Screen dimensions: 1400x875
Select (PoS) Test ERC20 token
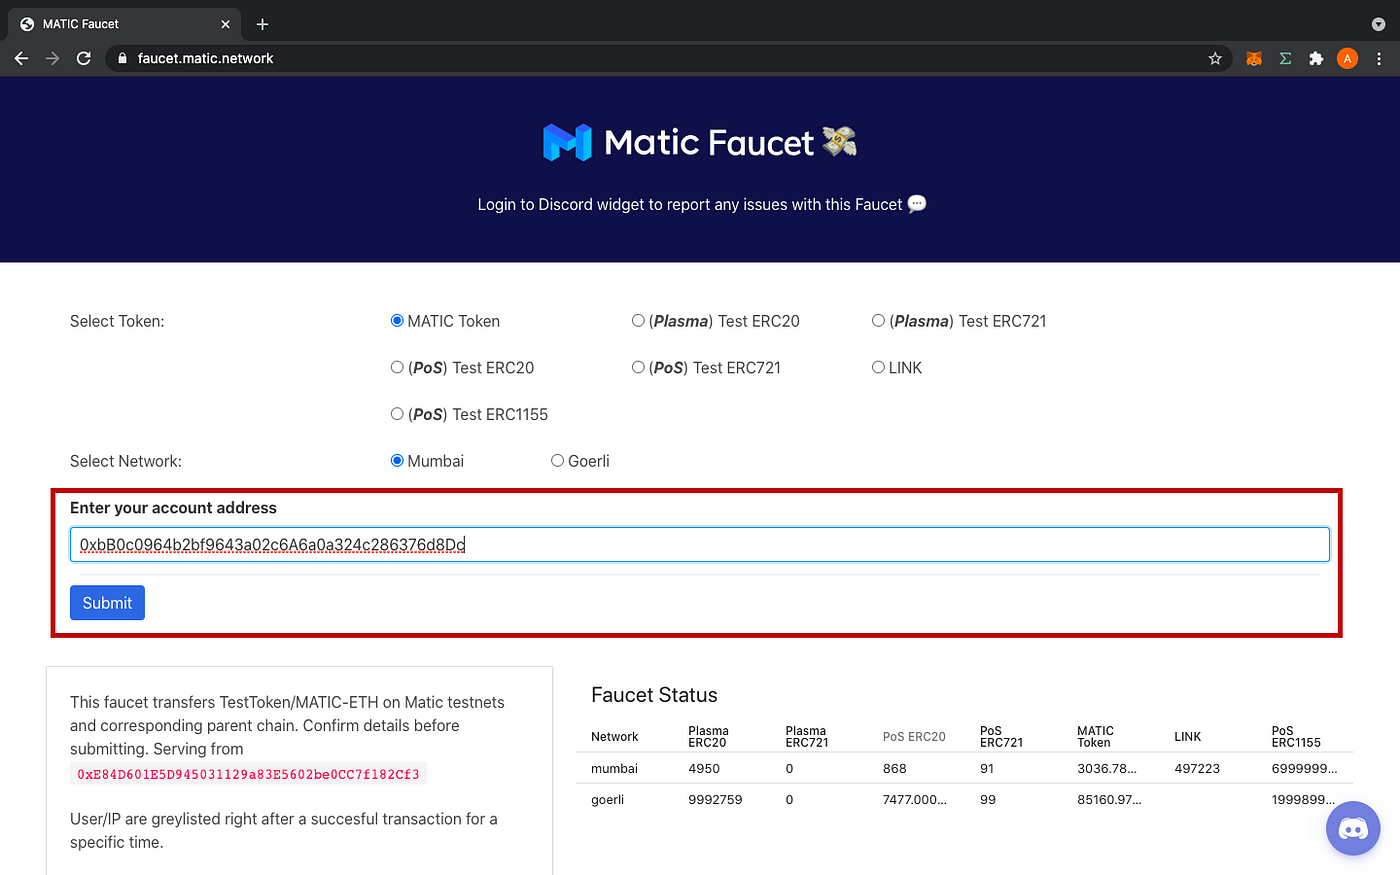[x=397, y=367]
